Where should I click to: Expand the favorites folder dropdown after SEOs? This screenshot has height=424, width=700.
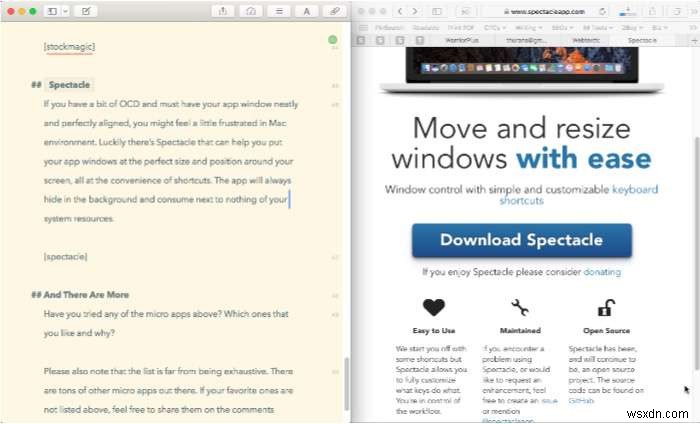[597, 28]
